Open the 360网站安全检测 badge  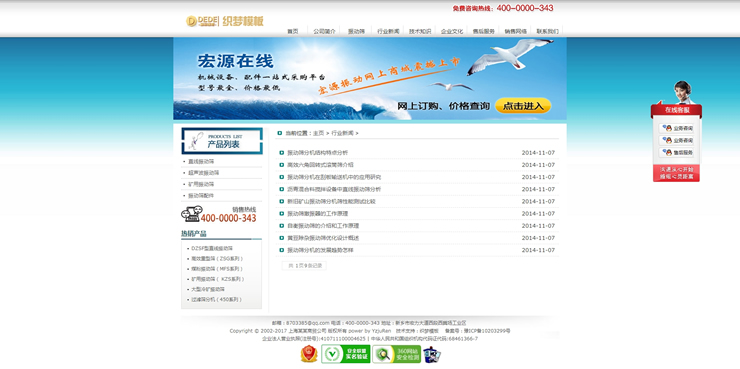[x=396, y=354]
